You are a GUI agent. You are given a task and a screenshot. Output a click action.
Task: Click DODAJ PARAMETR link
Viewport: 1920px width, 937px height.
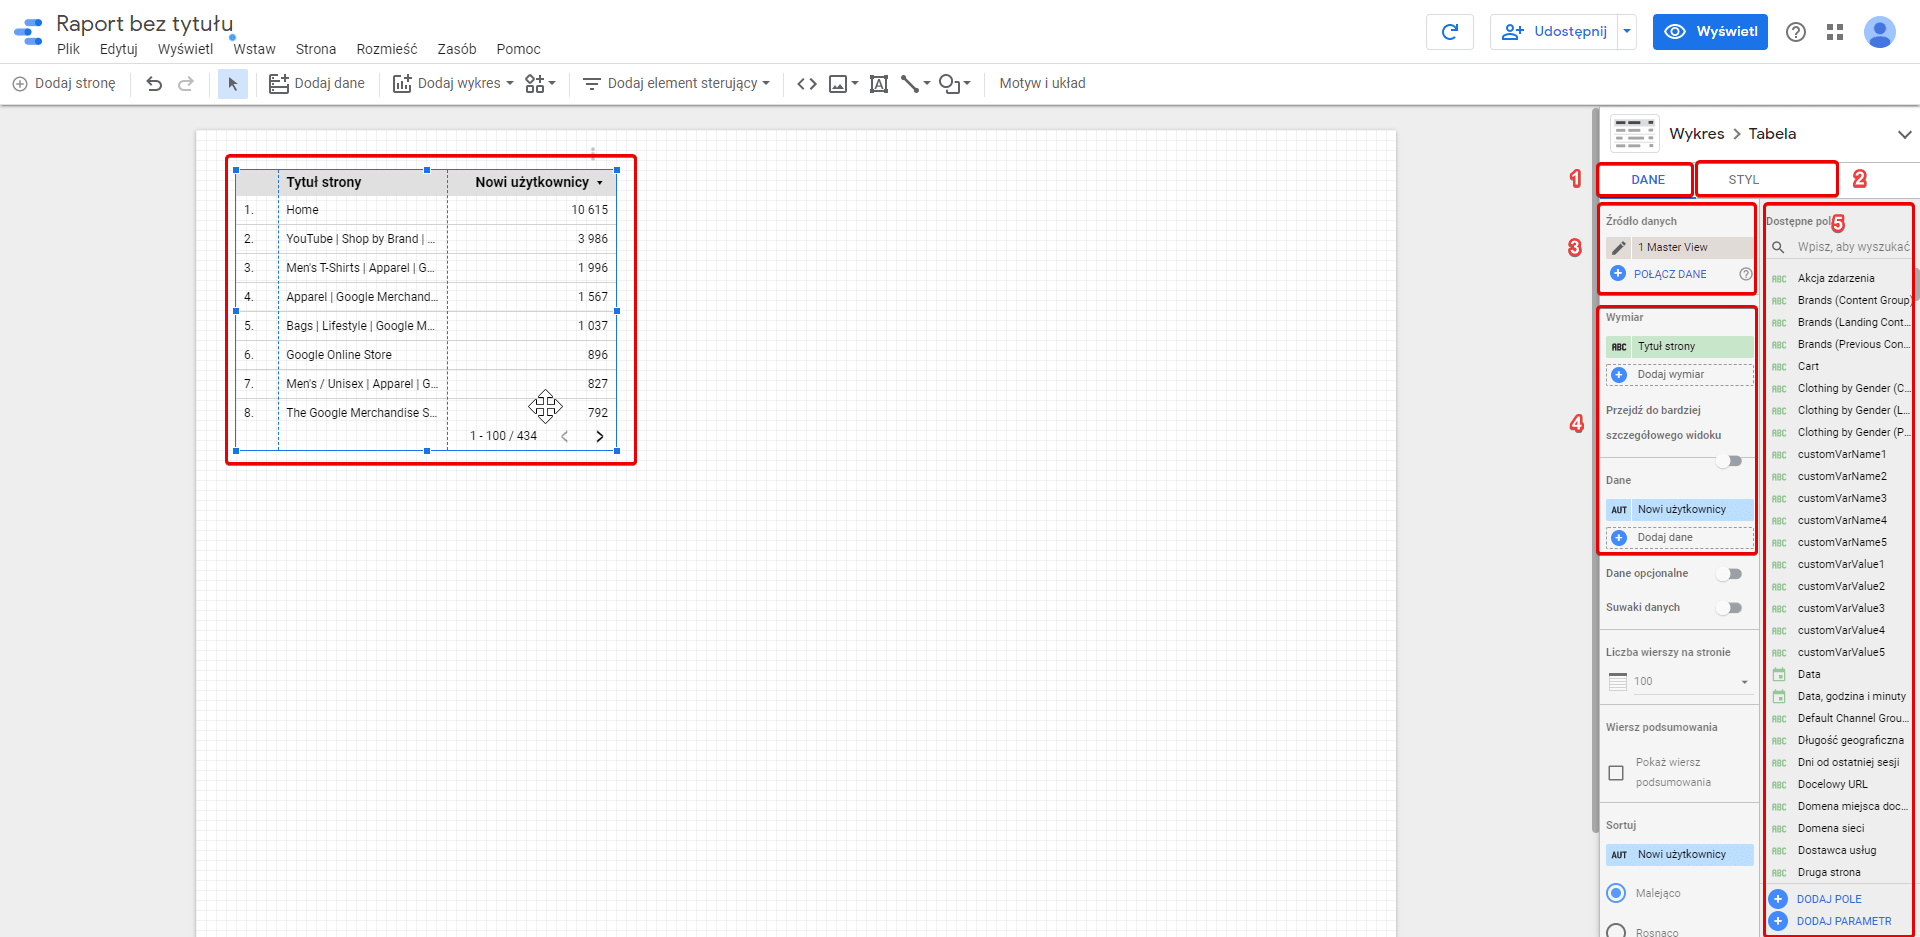click(x=1844, y=921)
